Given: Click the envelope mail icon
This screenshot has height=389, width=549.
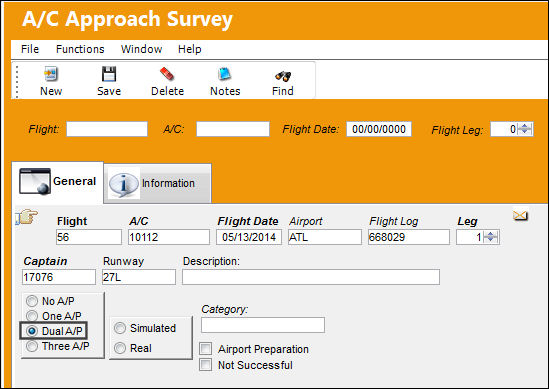Looking at the screenshot, I should click(520, 215).
